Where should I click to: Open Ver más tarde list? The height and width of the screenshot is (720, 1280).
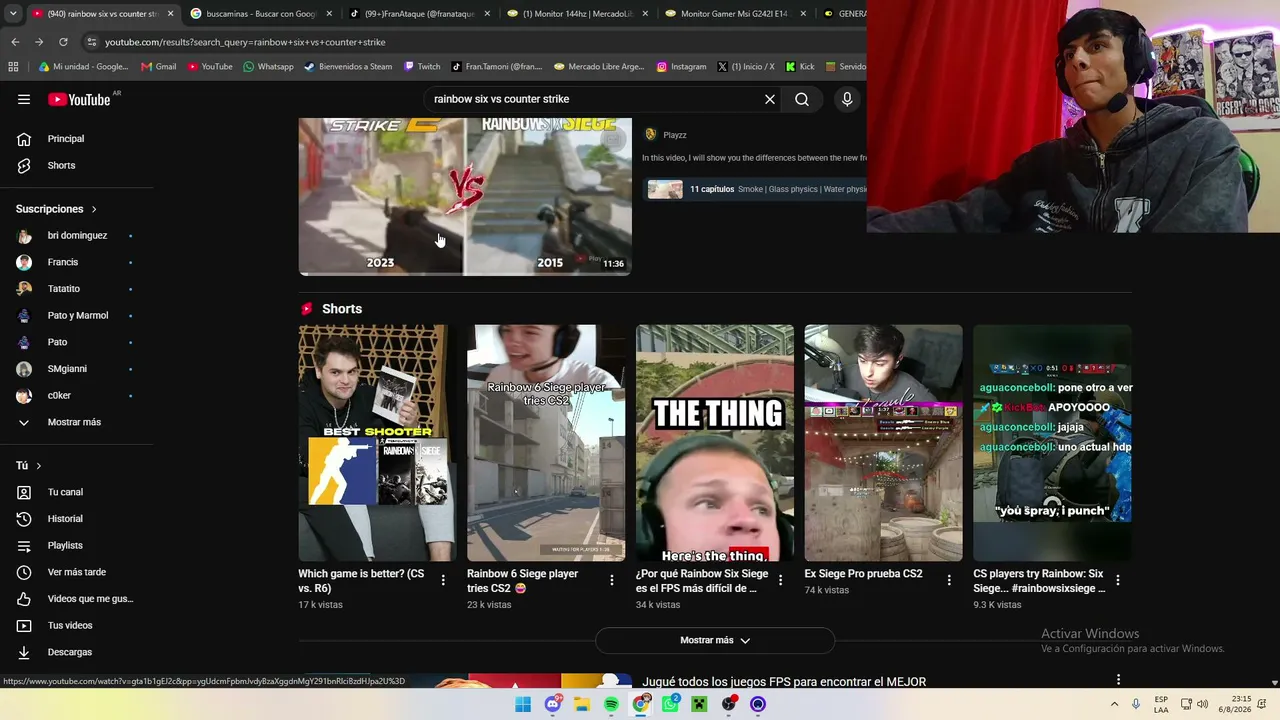[77, 572]
